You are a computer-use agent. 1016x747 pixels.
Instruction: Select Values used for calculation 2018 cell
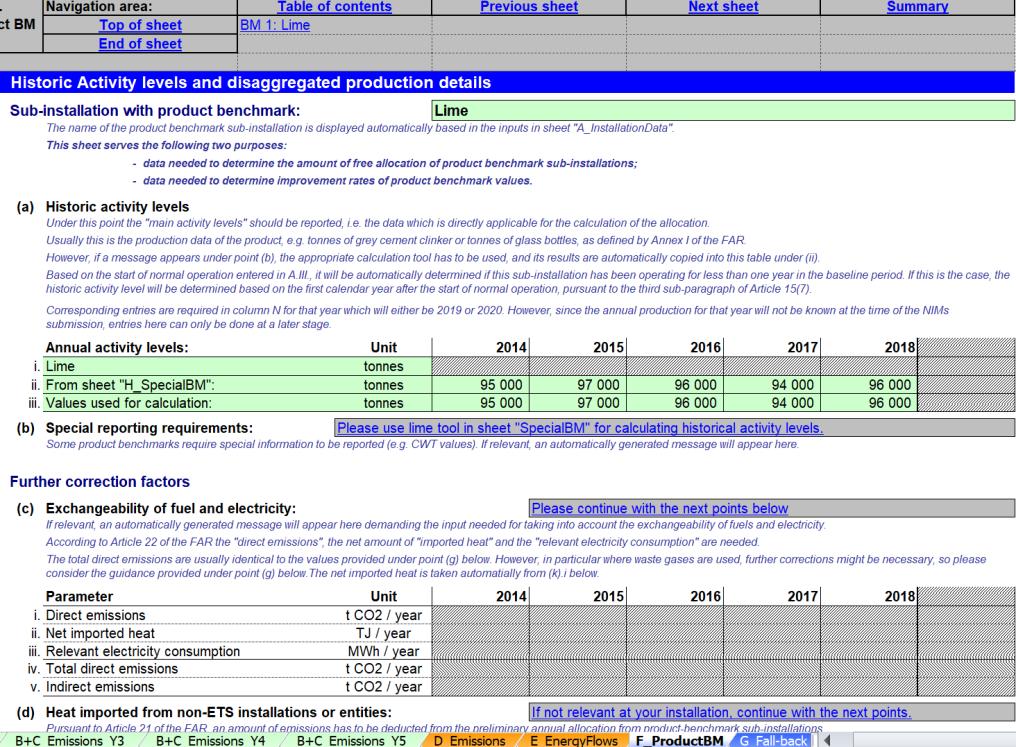click(869, 403)
